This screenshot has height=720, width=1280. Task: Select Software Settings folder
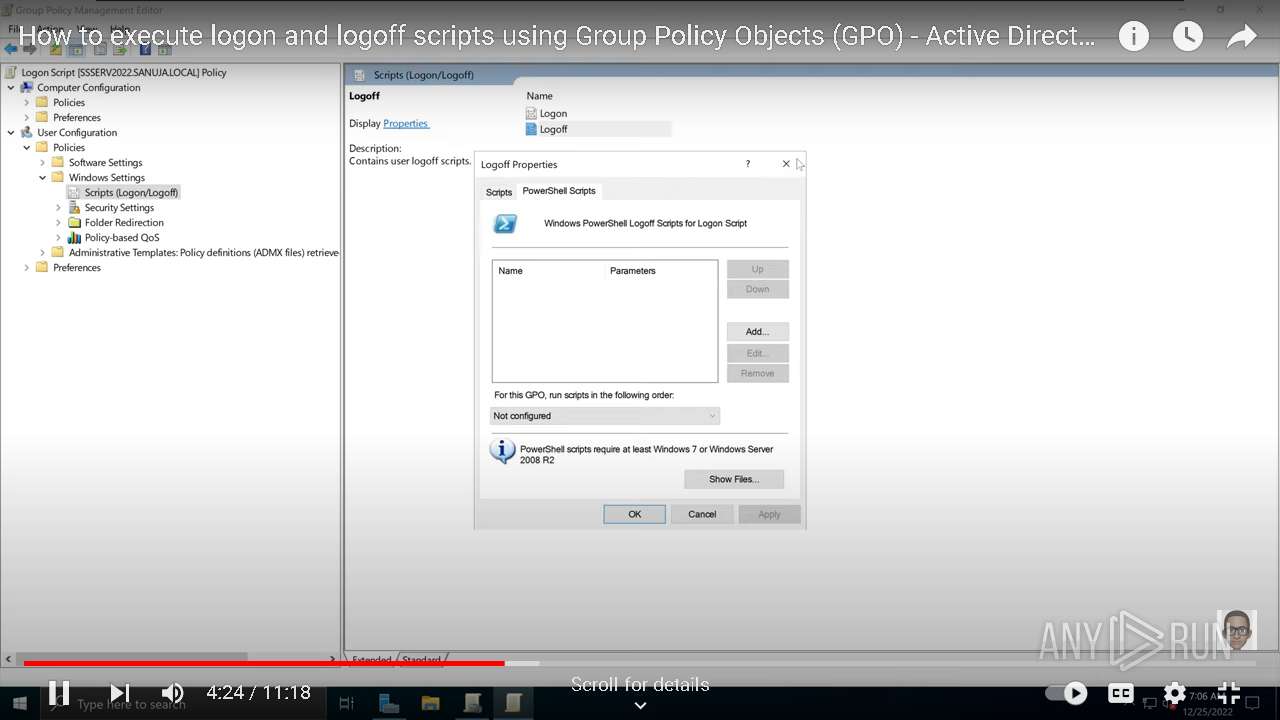pyautogui.click(x=58, y=162)
